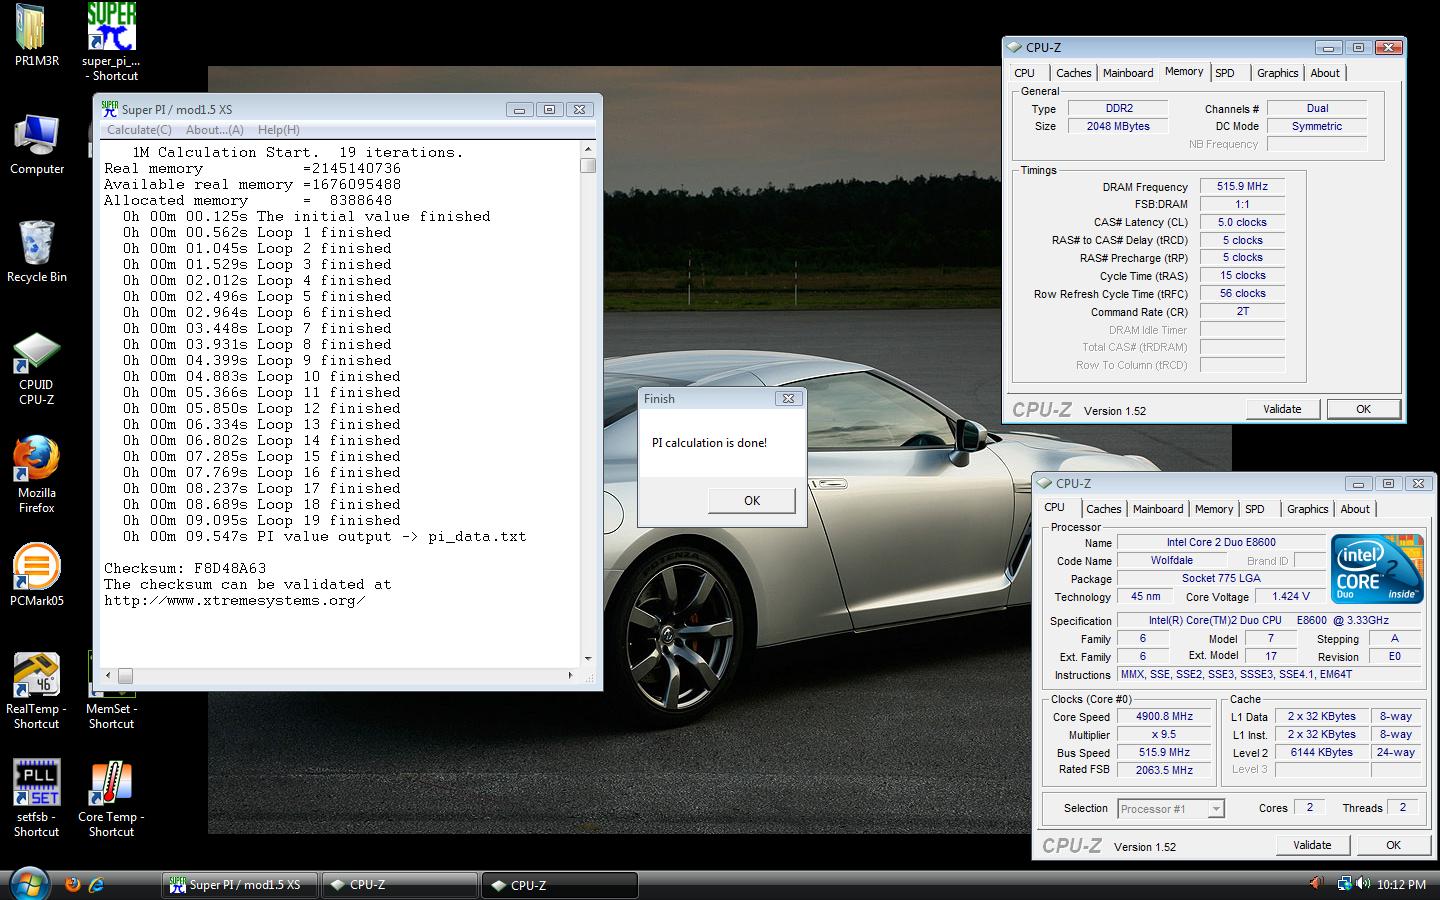The image size is (1440, 900).
Task: Click the Size value 2048 MBytes
Action: pos(1118,126)
